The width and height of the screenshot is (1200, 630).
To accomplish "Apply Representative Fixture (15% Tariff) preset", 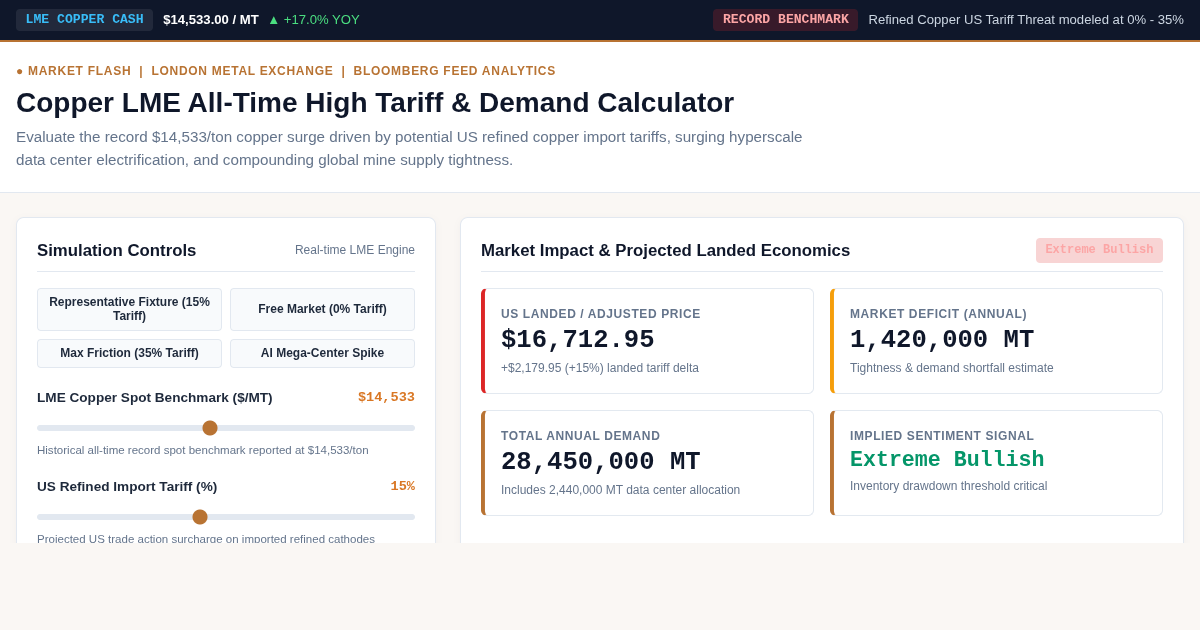I will coord(129,309).
